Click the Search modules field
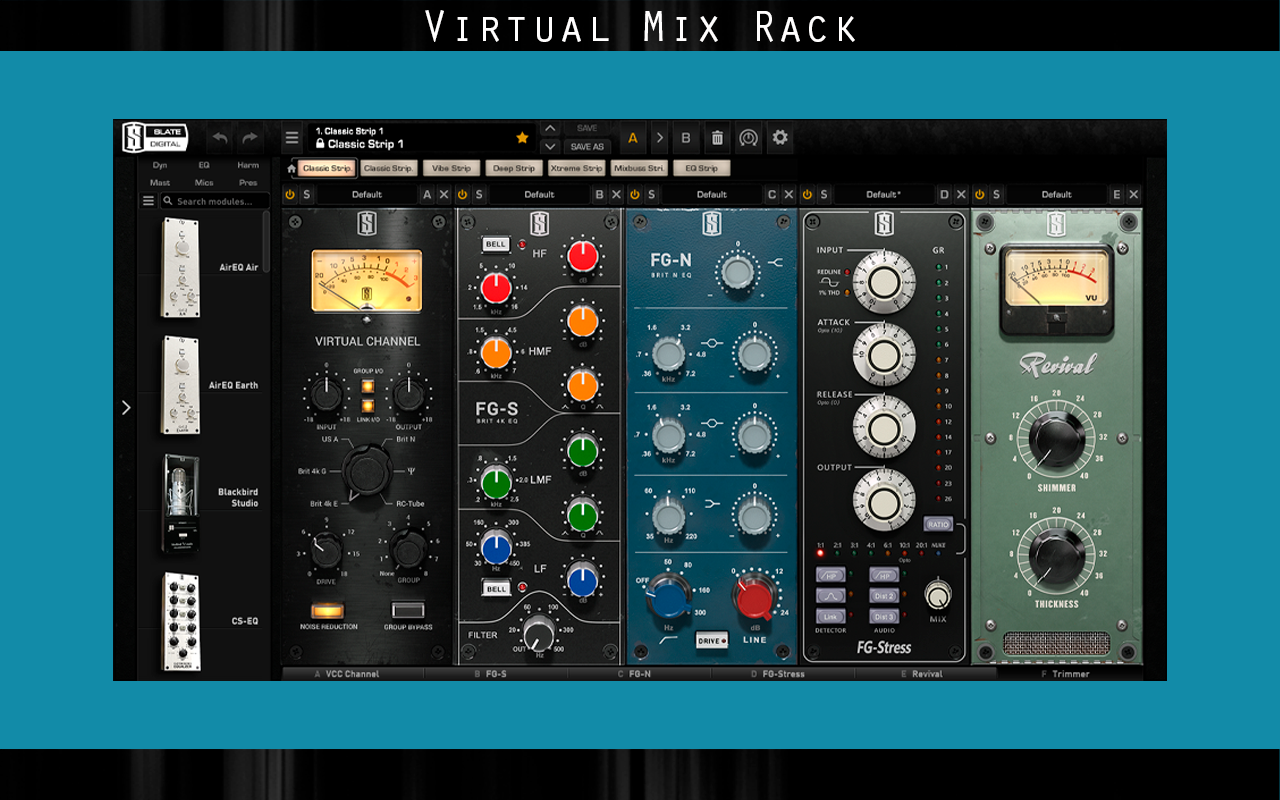1280x800 pixels. (x=215, y=201)
